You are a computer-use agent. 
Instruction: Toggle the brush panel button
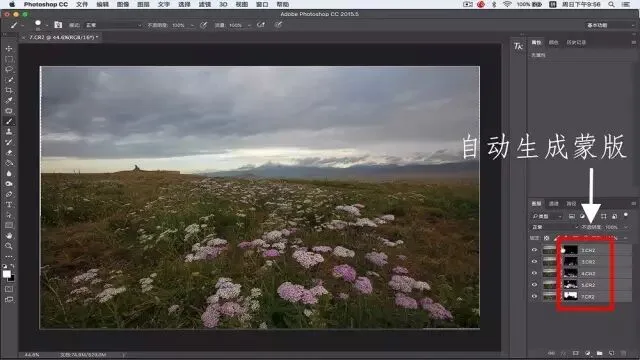(58, 25)
